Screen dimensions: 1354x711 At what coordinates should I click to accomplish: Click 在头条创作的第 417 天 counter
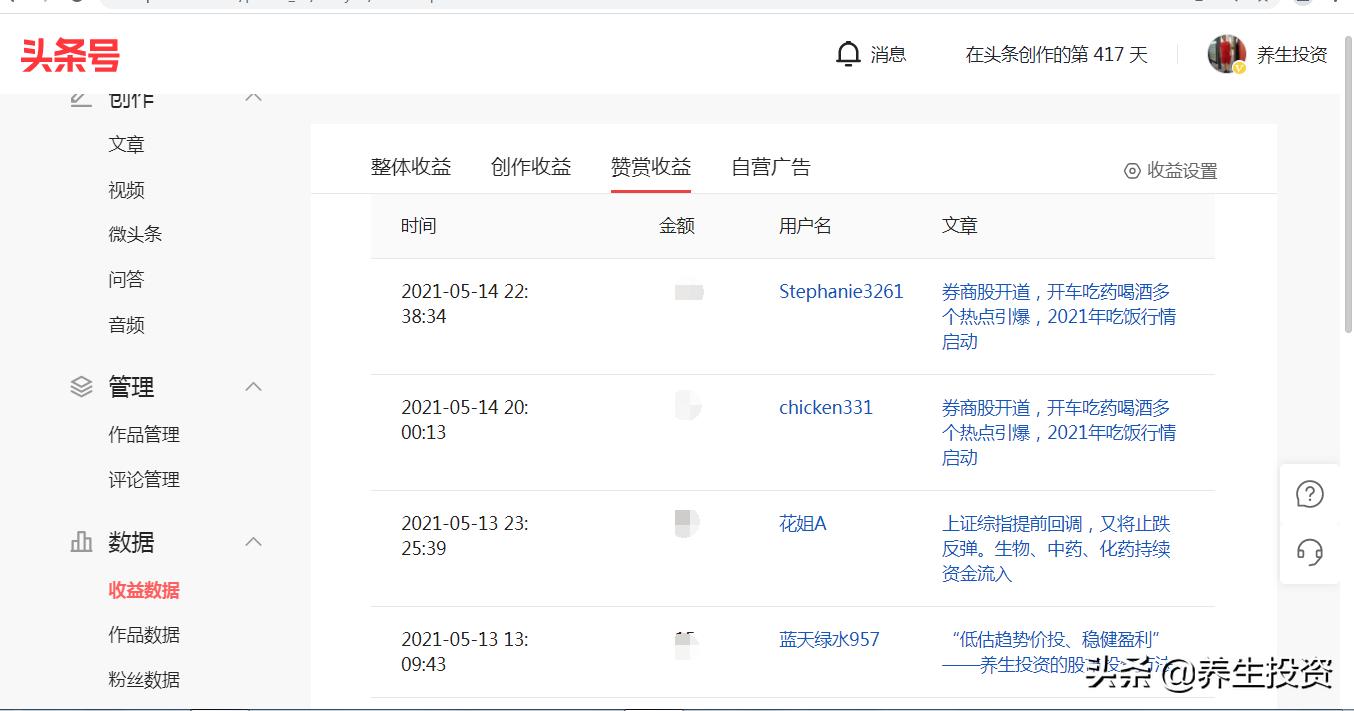[x=1056, y=55]
